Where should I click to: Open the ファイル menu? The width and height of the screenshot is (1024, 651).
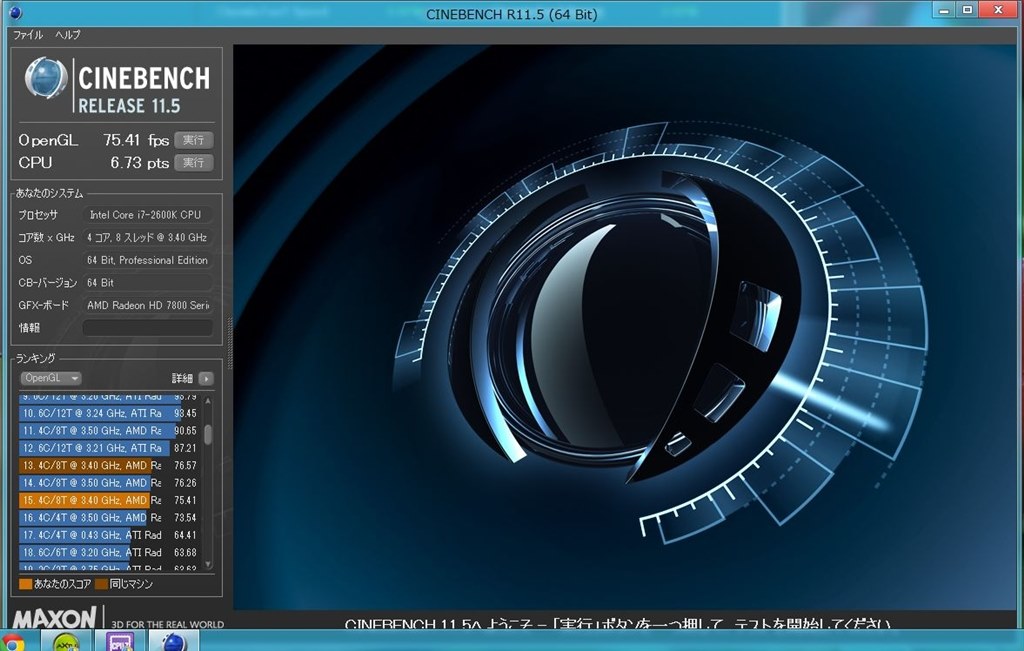(28, 35)
